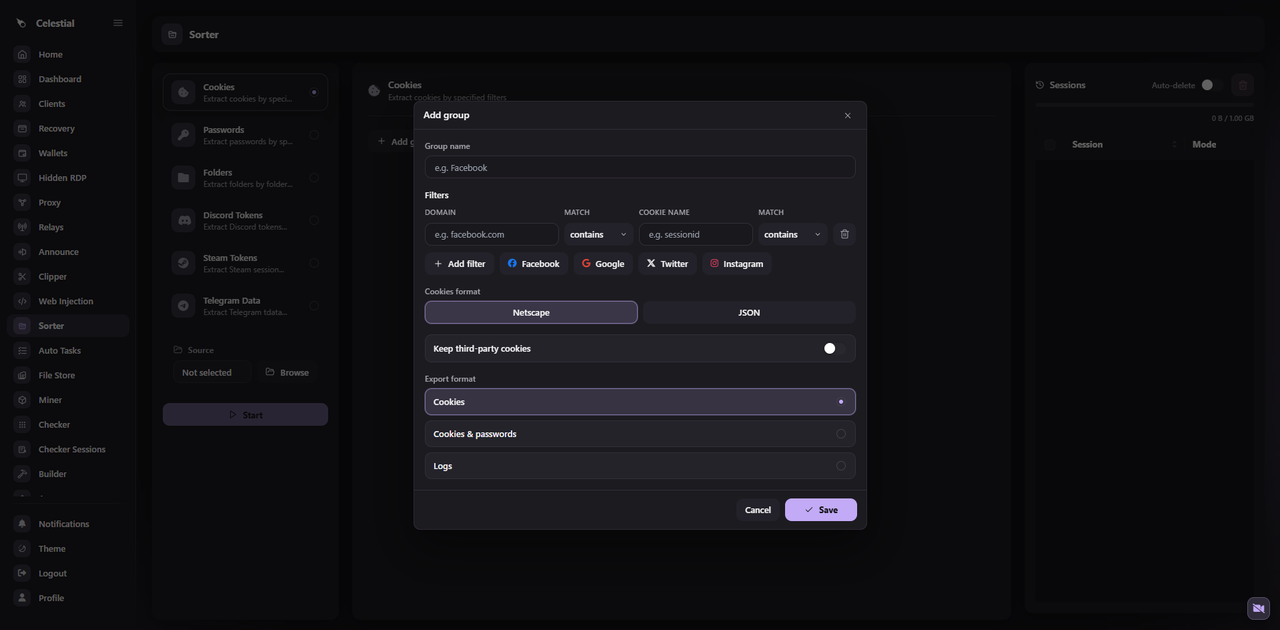
Task: Open the Theme sidebar entry
Action: pos(68,549)
